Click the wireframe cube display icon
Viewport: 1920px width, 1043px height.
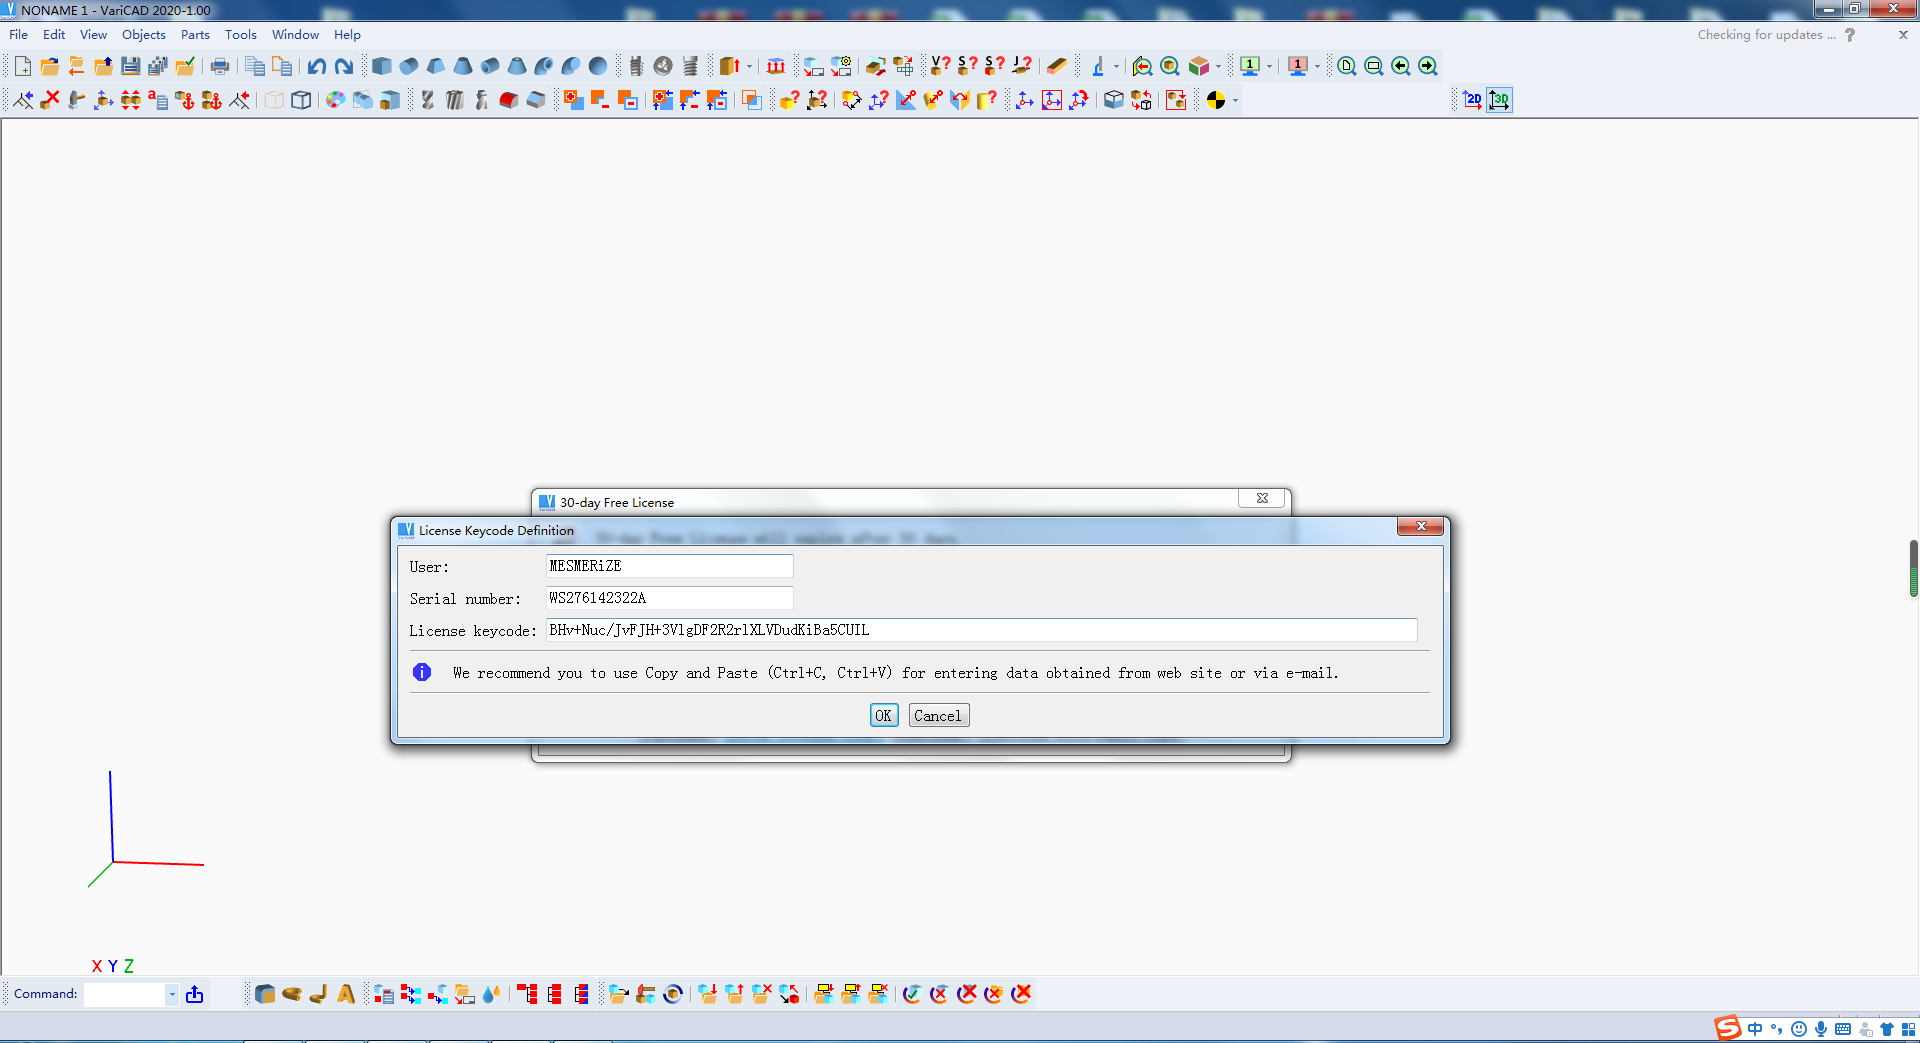tap(301, 100)
